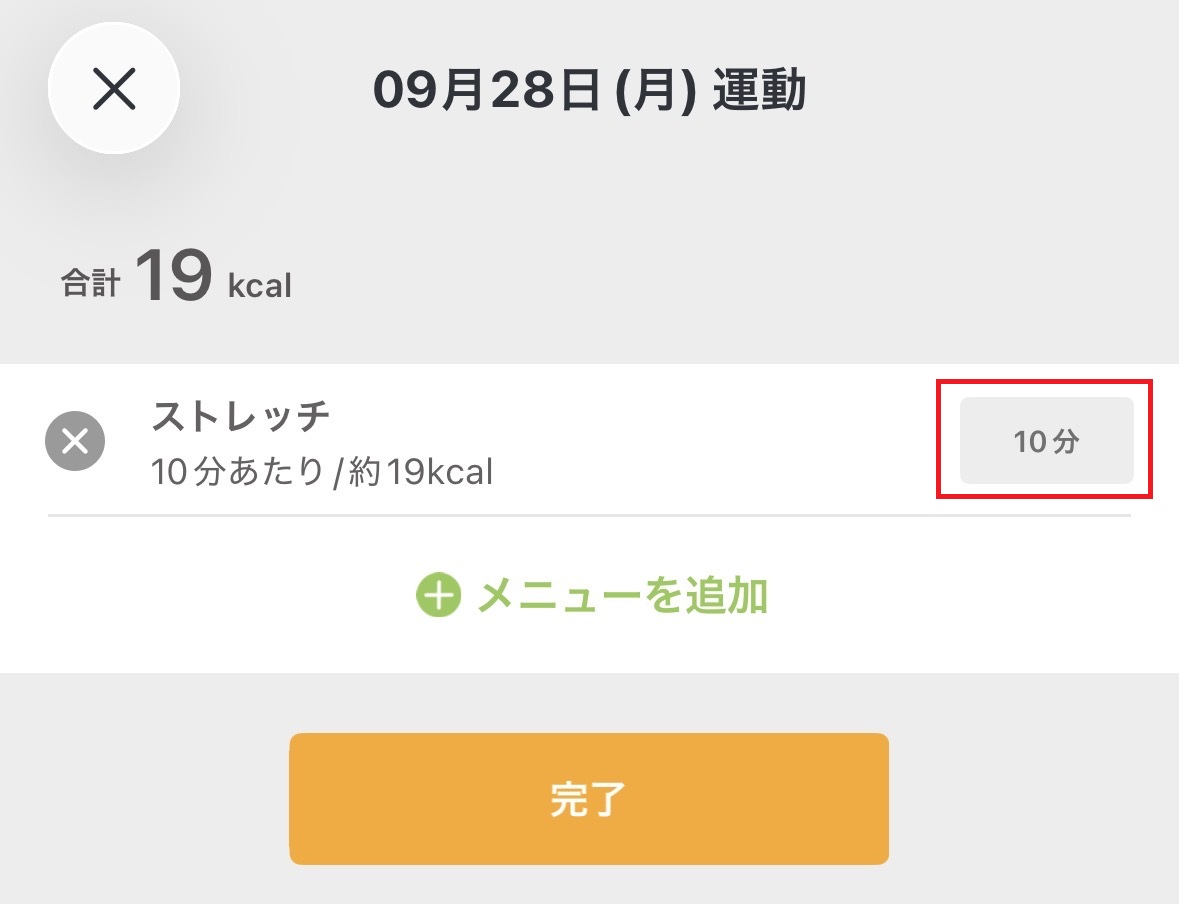Click the kcal unit beside total
This screenshot has height=904, width=1179.
[259, 285]
